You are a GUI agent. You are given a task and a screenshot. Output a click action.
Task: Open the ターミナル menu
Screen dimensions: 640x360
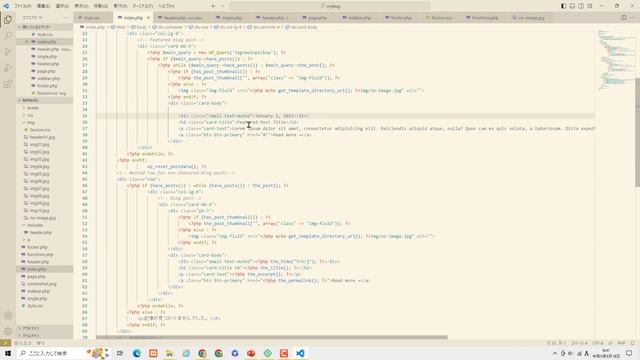[x=142, y=6]
